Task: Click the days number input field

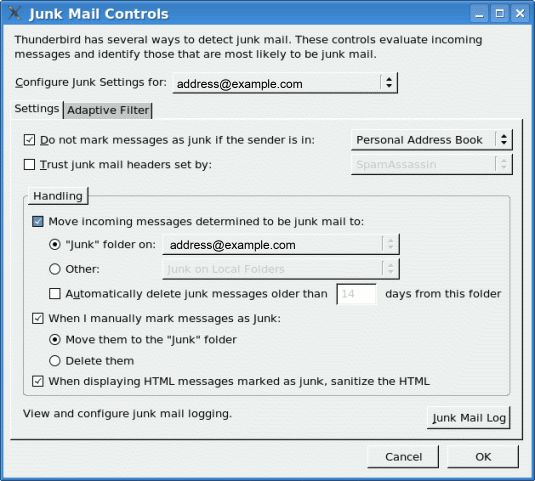Action: (356, 294)
